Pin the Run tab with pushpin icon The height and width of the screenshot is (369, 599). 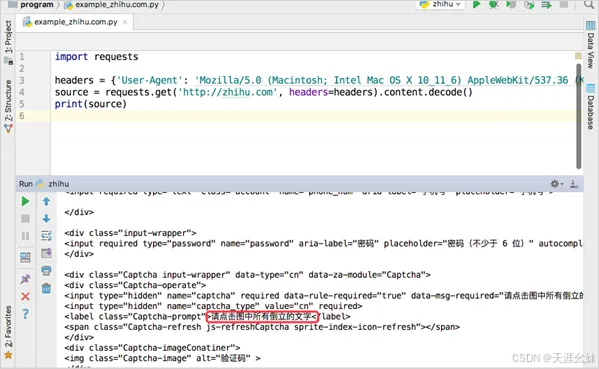coord(25,279)
